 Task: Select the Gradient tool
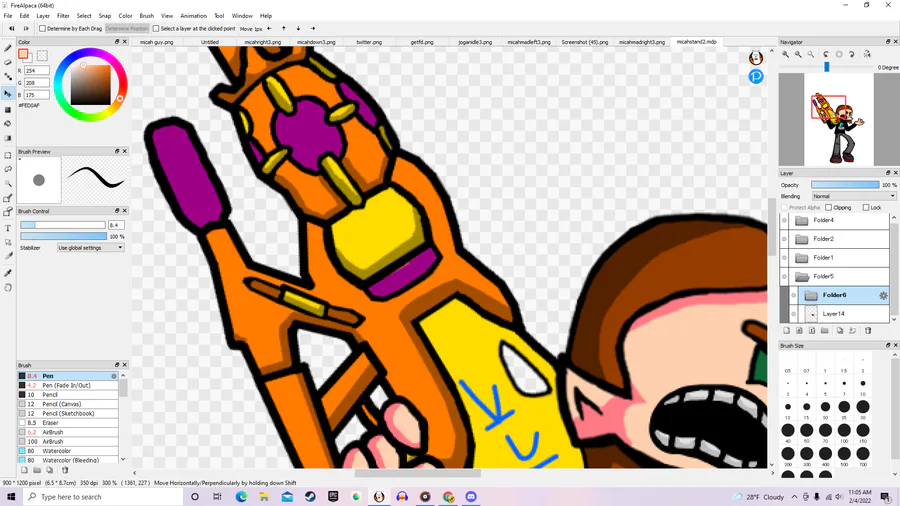coord(8,138)
